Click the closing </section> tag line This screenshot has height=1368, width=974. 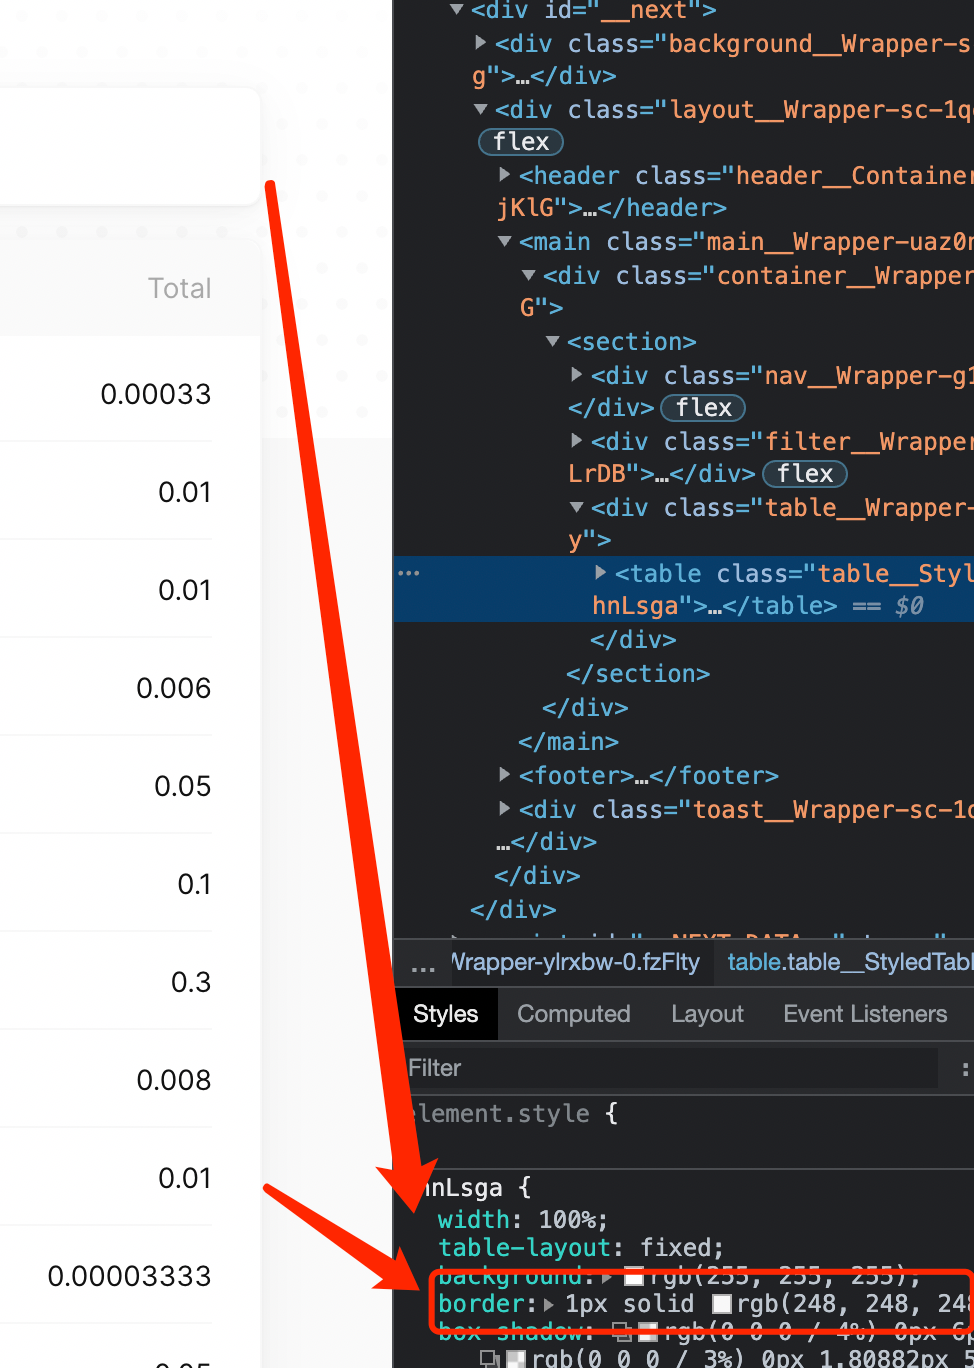tap(638, 674)
